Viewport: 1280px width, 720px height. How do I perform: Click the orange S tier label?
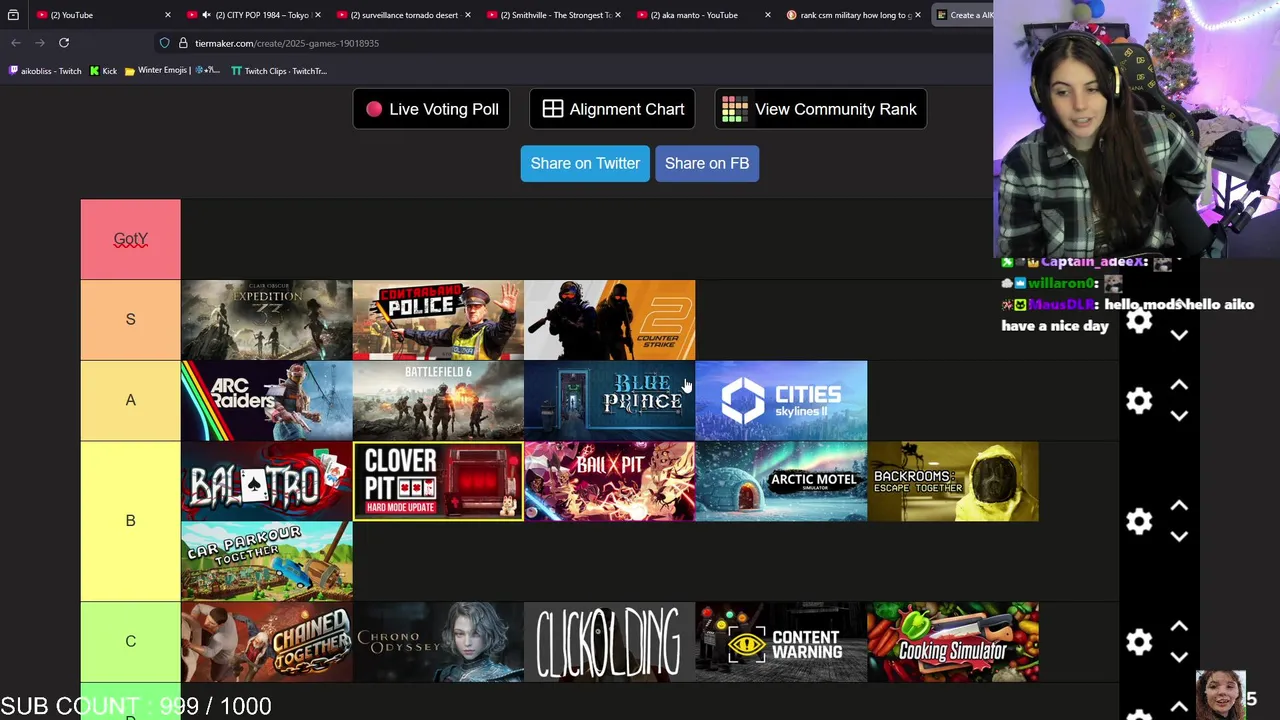coord(131,320)
